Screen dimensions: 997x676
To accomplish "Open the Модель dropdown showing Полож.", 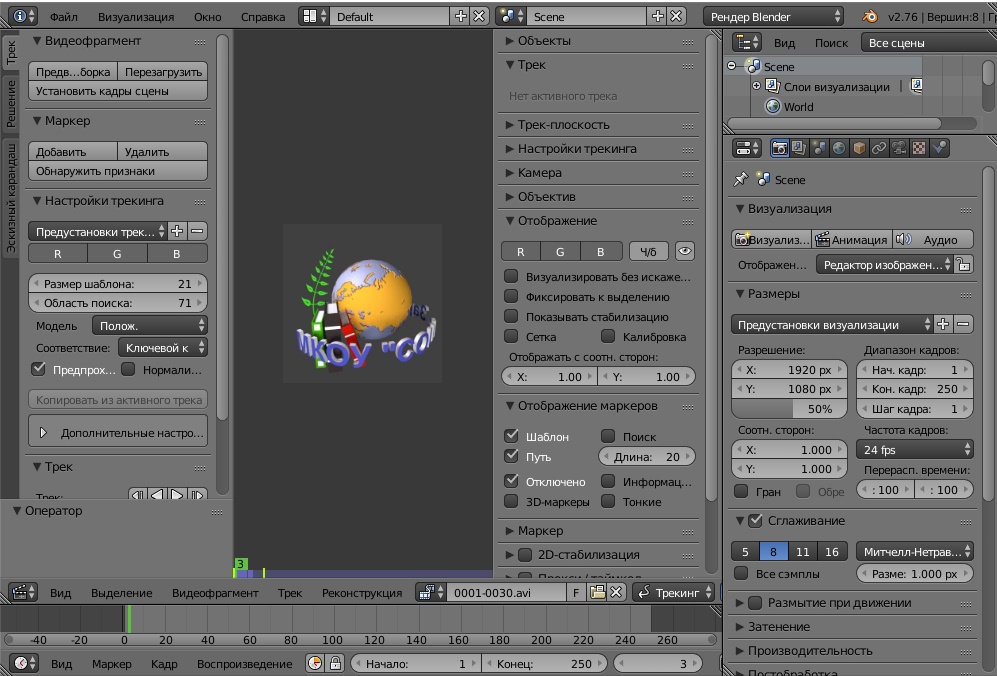I will pyautogui.click(x=149, y=326).
